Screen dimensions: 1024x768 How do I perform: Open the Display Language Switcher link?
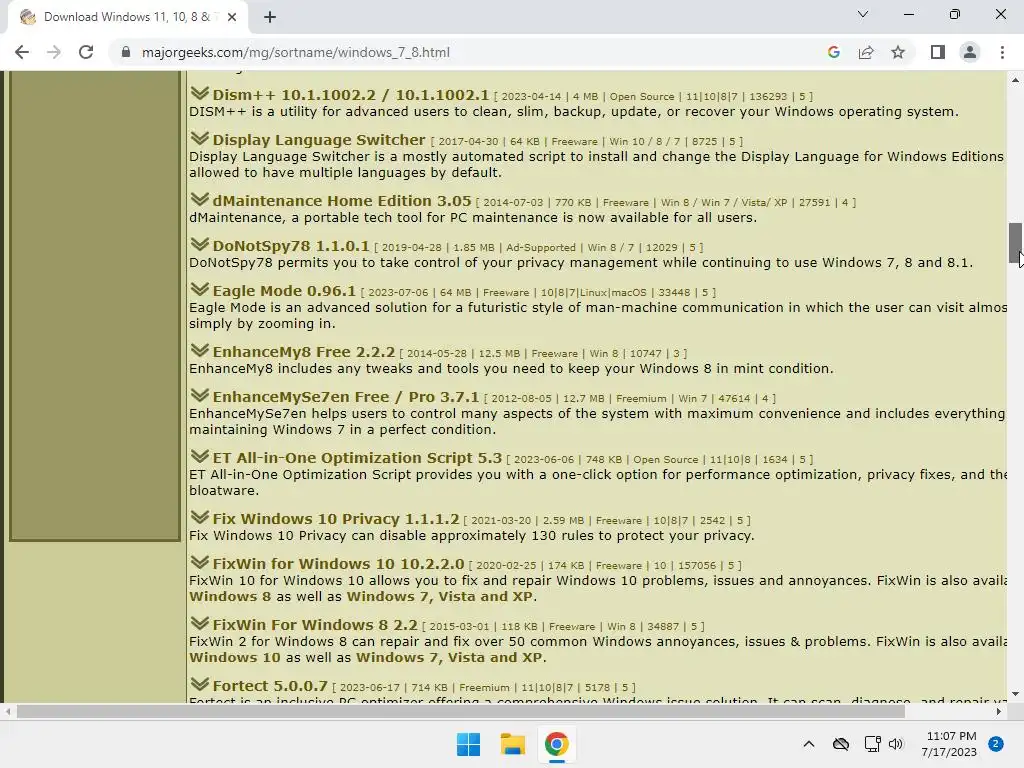pos(319,140)
